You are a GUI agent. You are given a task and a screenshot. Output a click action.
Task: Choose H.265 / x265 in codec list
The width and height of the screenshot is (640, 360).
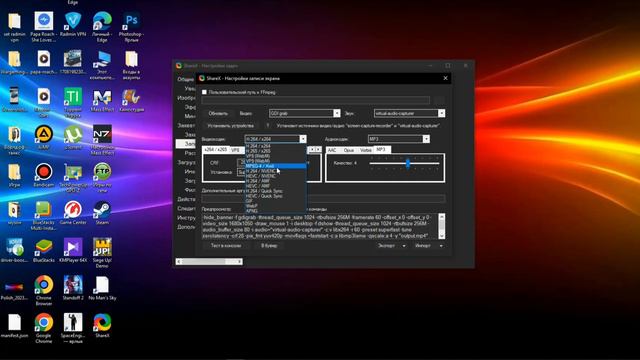[x=276, y=151]
